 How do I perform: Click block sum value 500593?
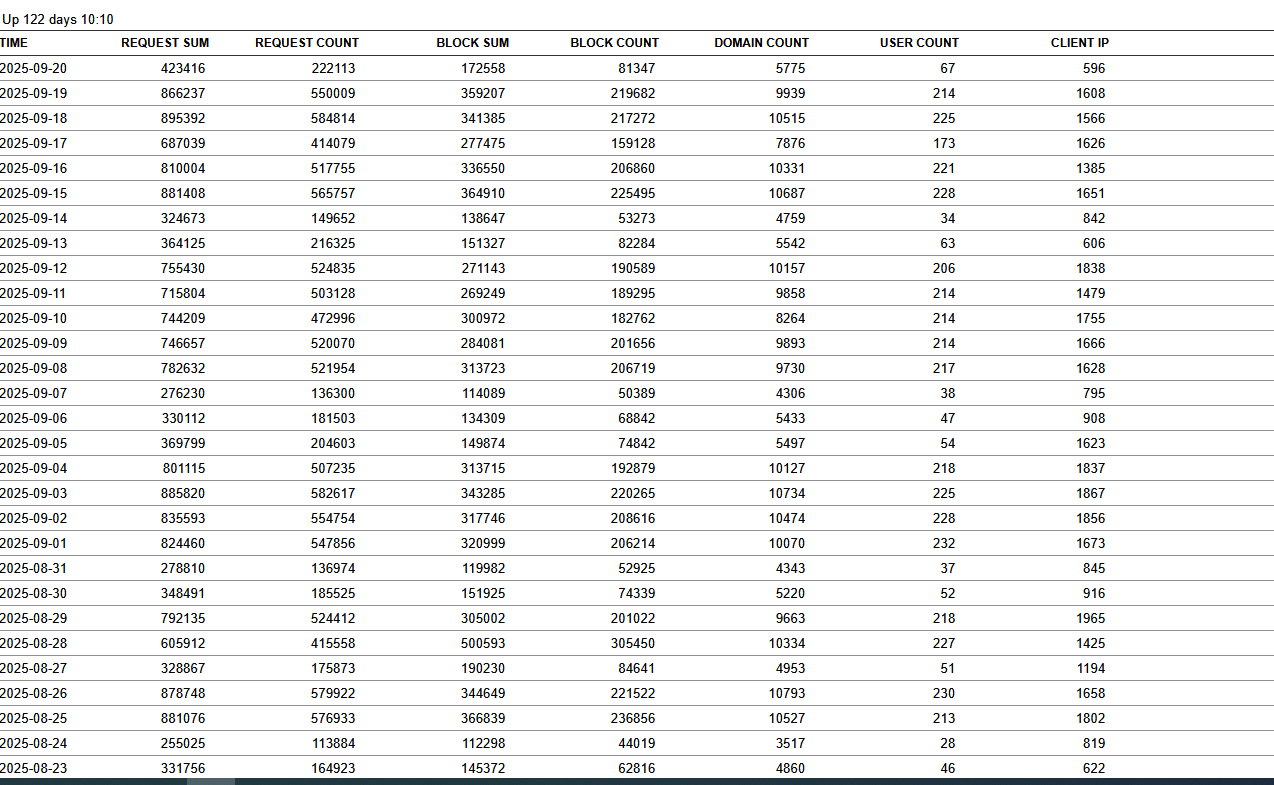click(x=483, y=644)
